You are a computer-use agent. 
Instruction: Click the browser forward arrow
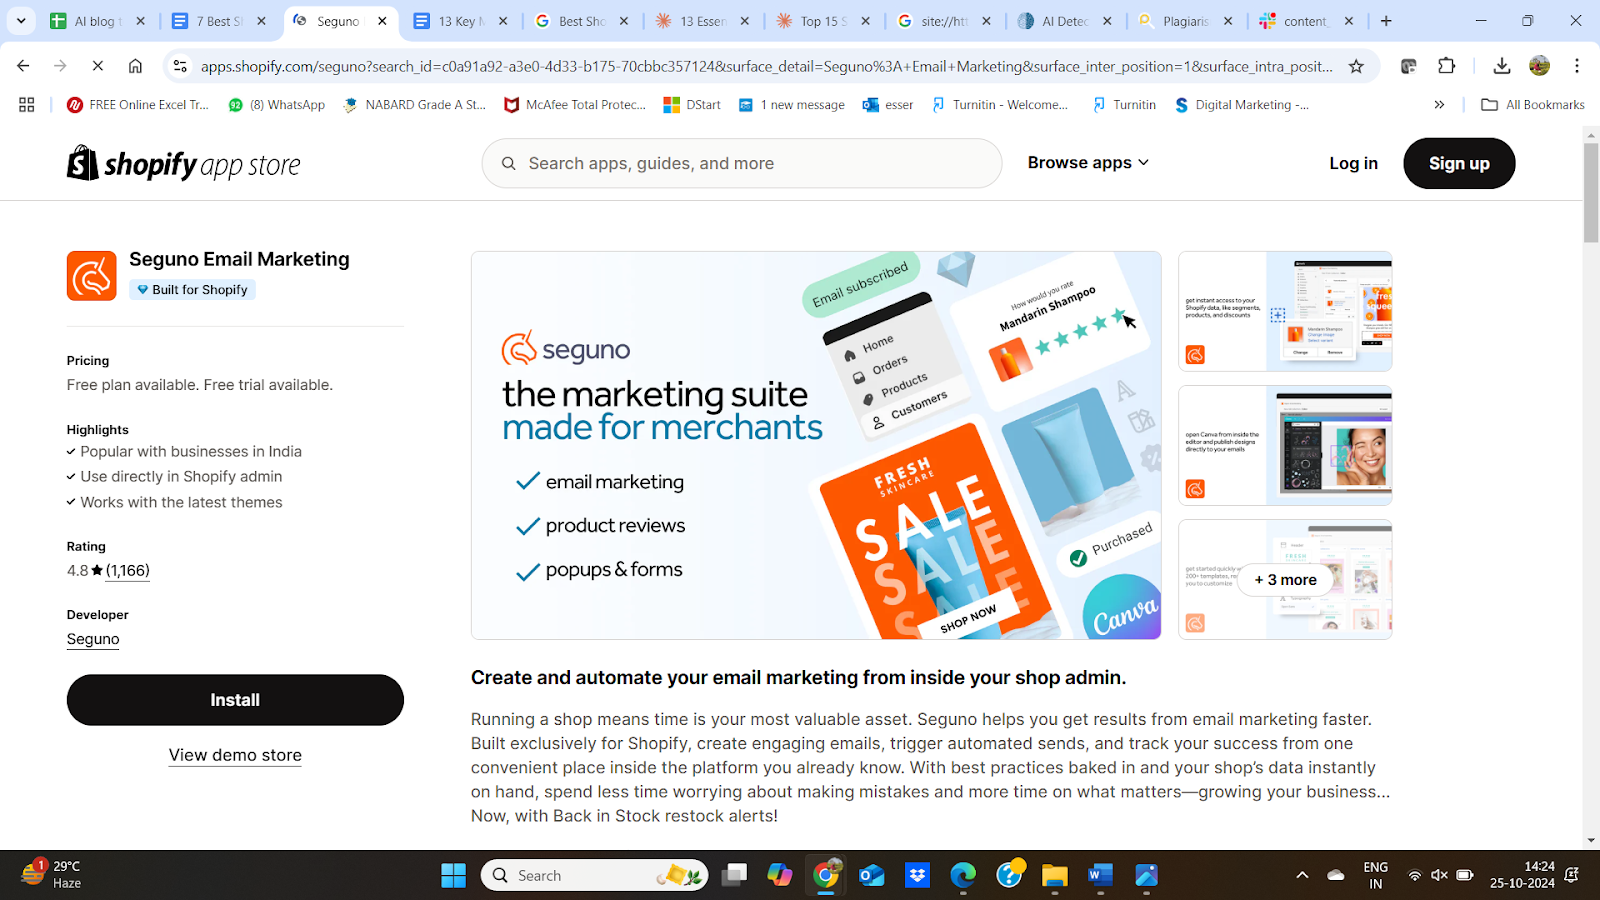[x=60, y=66]
